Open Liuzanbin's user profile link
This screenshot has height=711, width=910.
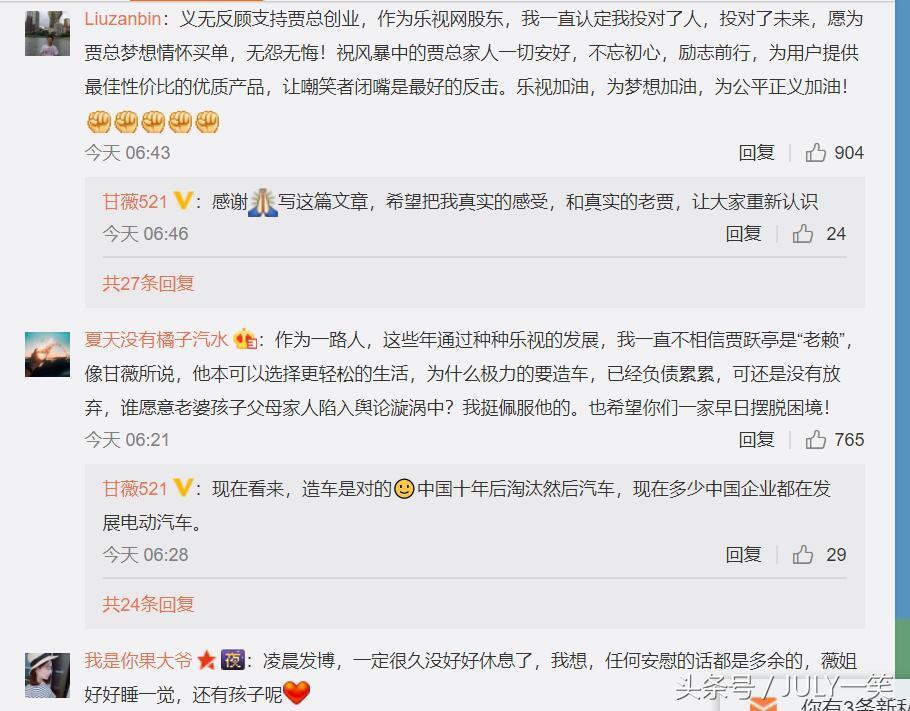tap(122, 19)
